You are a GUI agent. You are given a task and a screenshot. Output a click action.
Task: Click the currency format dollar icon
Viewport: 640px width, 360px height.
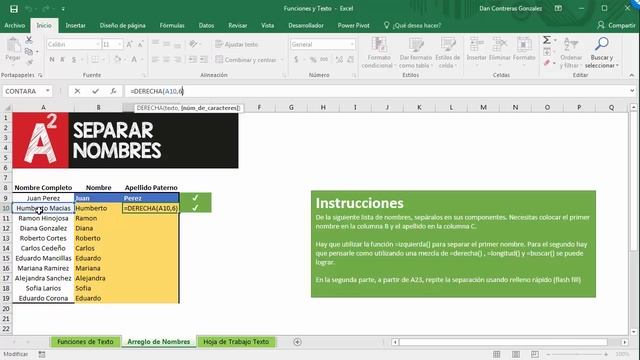296,60
